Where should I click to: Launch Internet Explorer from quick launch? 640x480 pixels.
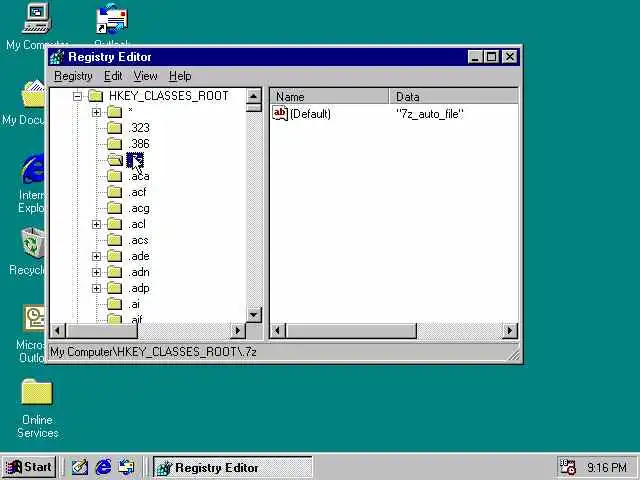click(x=103, y=467)
